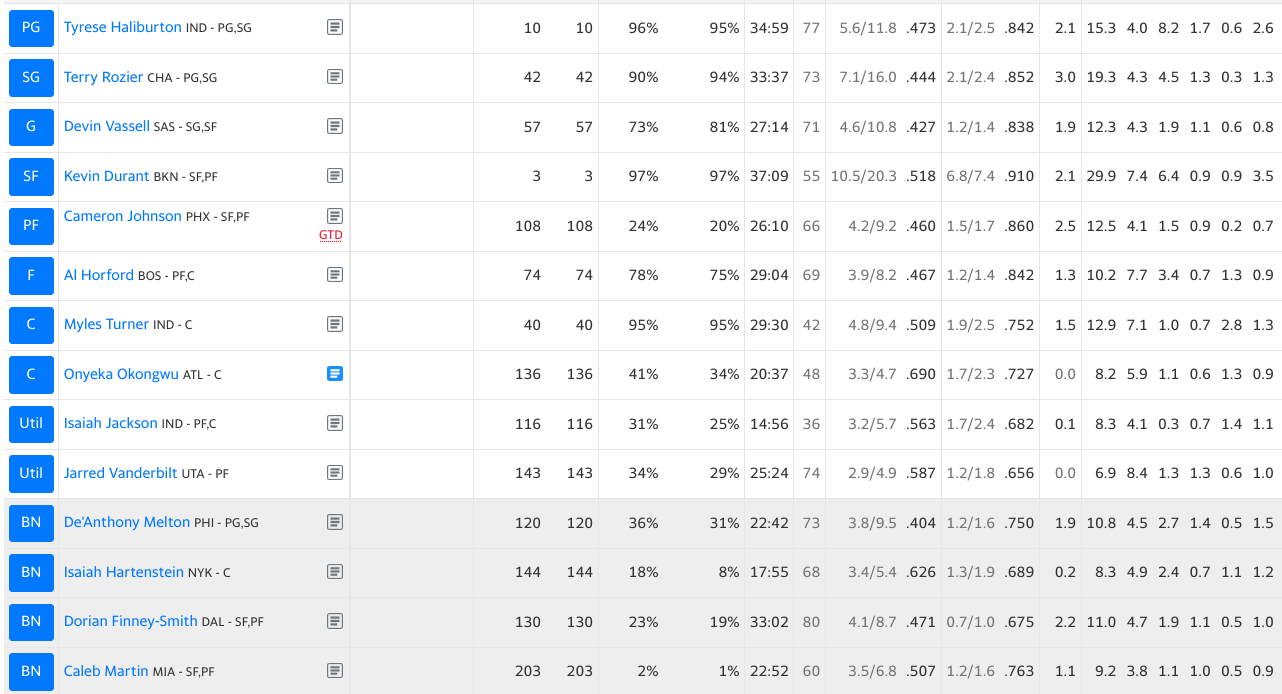1282x694 pixels.
Task: Open Caleb Martin's player notes icon
Action: point(335,671)
